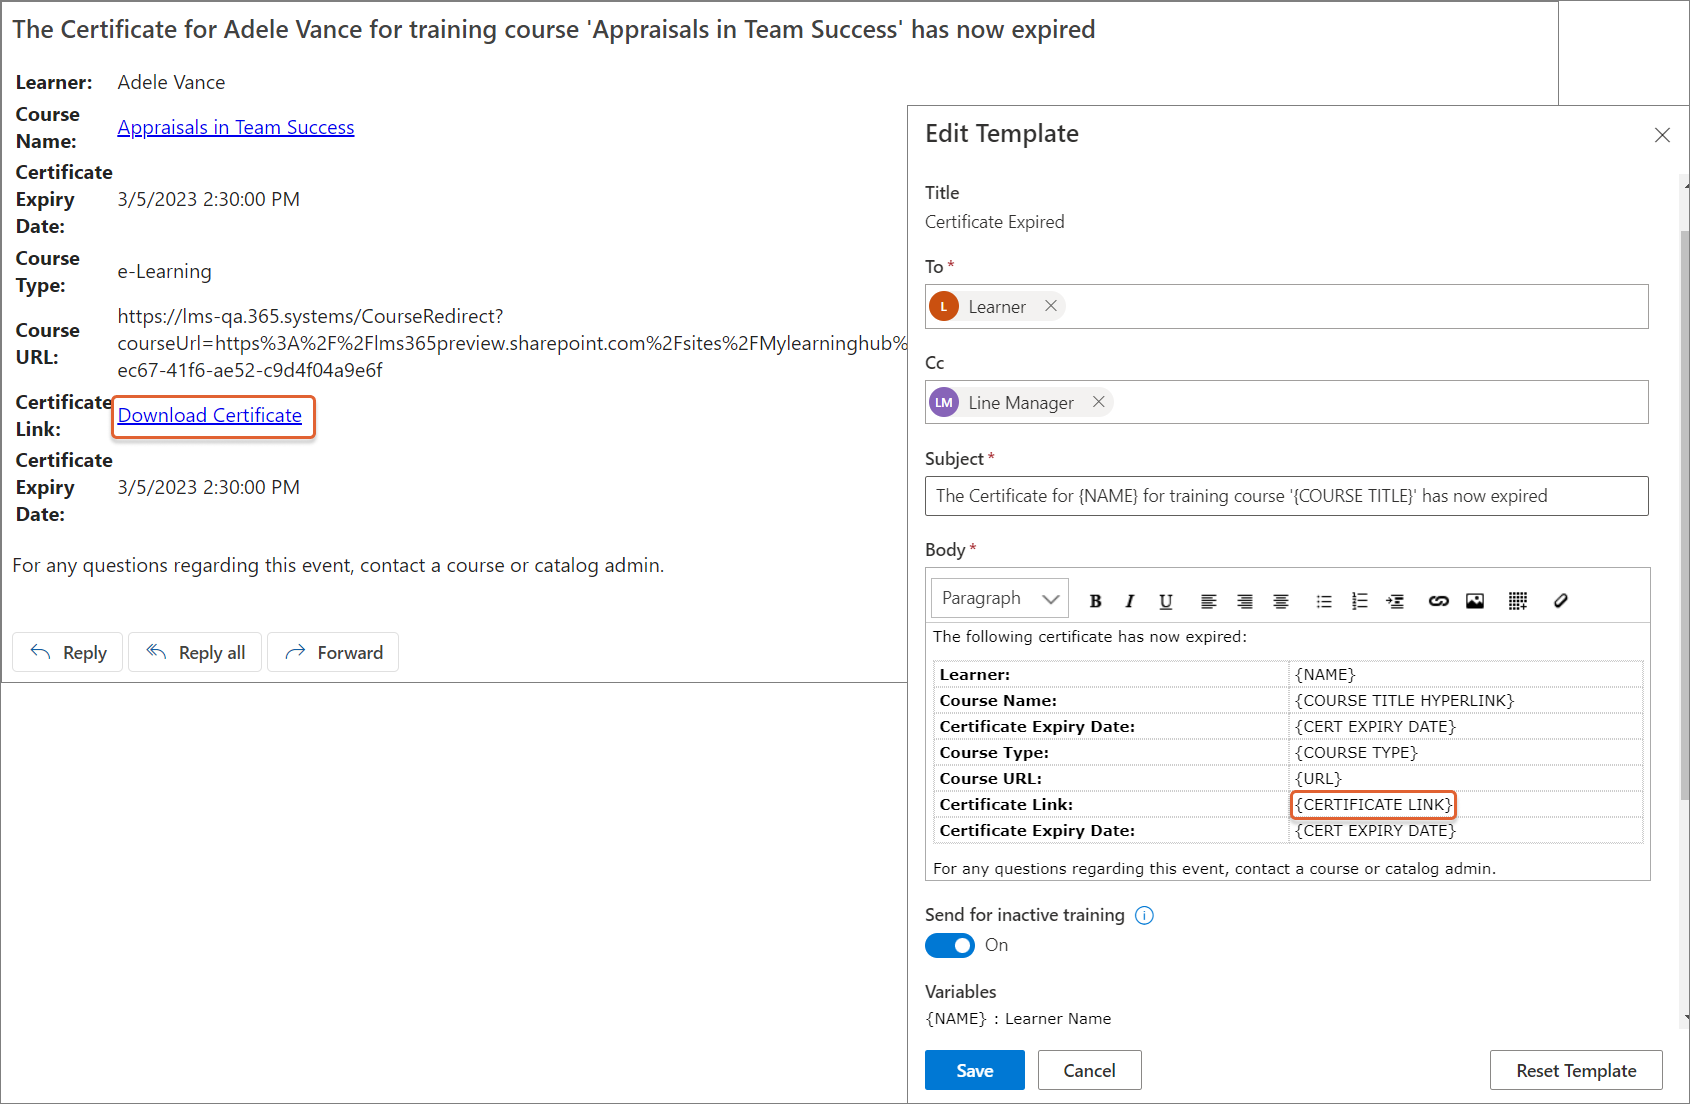1690x1104 pixels.
Task: Click into the Subject input field
Action: (x=1286, y=496)
